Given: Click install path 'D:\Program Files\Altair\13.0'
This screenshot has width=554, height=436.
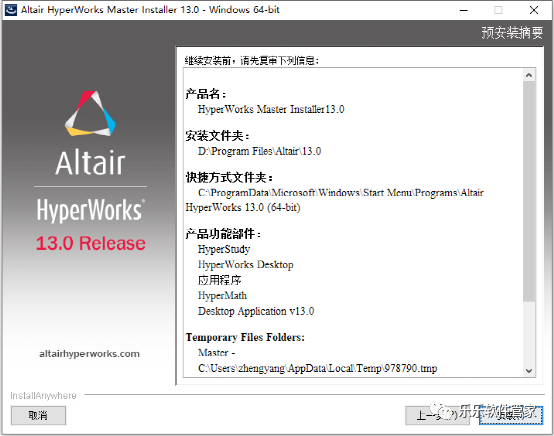Looking at the screenshot, I should click(259, 151).
